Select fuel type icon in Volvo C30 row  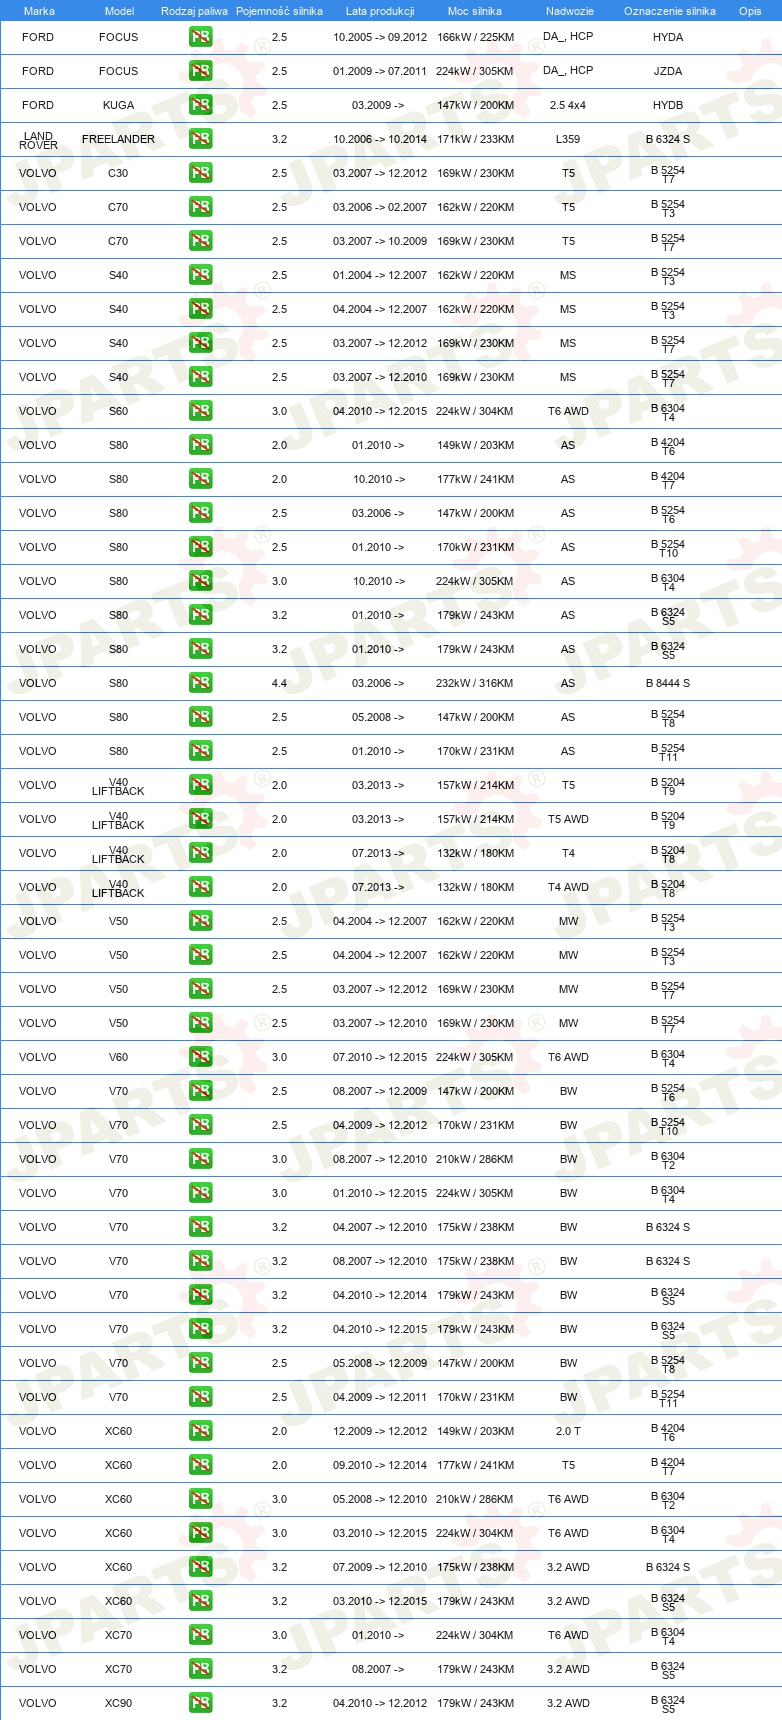pyautogui.click(x=200, y=173)
